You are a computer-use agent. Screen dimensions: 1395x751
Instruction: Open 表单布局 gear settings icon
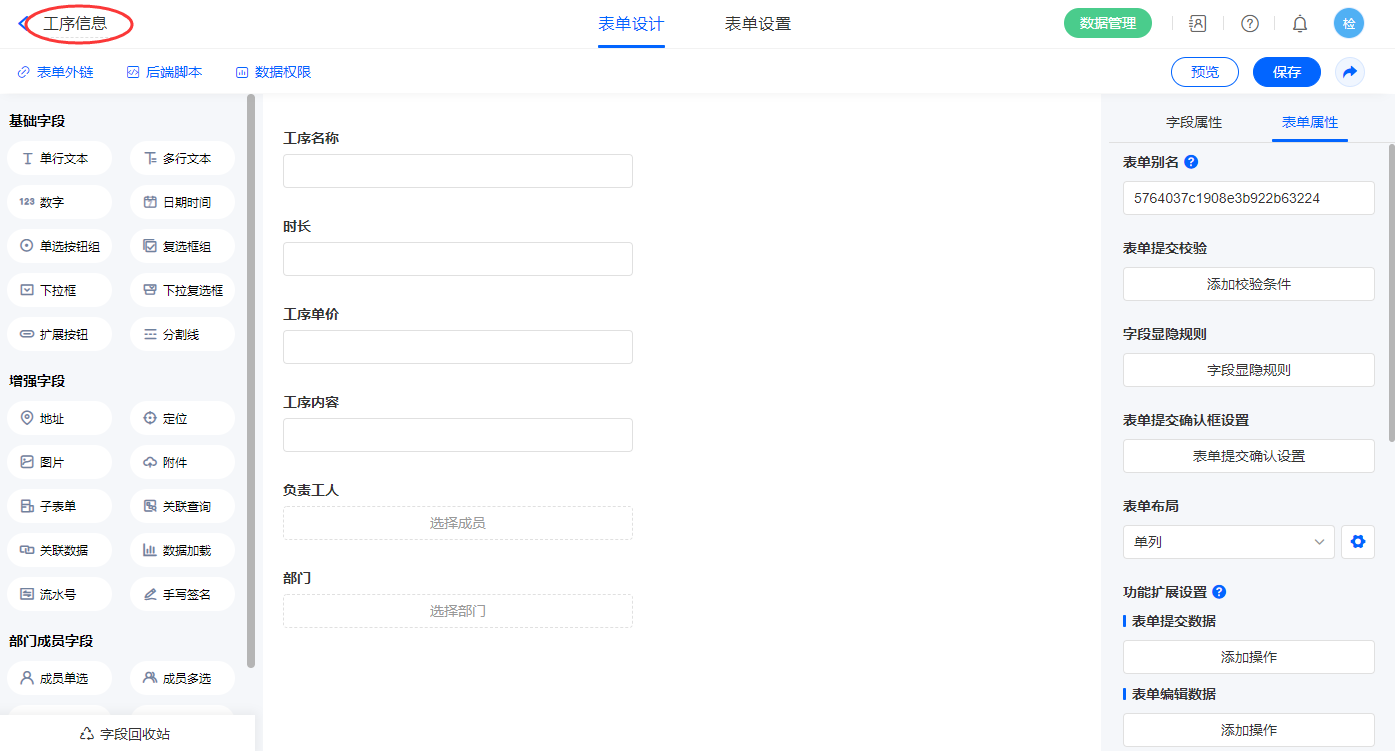(x=1357, y=542)
